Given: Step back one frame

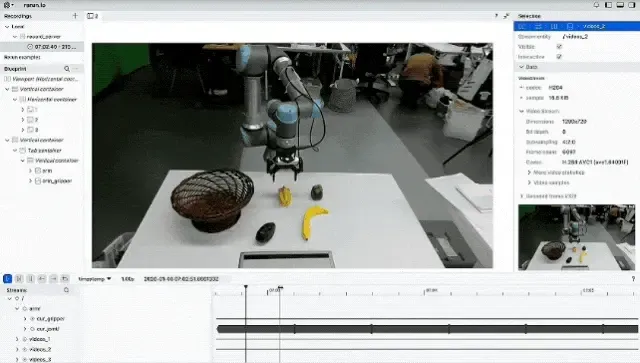Looking at the screenshot, I should tap(42, 278).
